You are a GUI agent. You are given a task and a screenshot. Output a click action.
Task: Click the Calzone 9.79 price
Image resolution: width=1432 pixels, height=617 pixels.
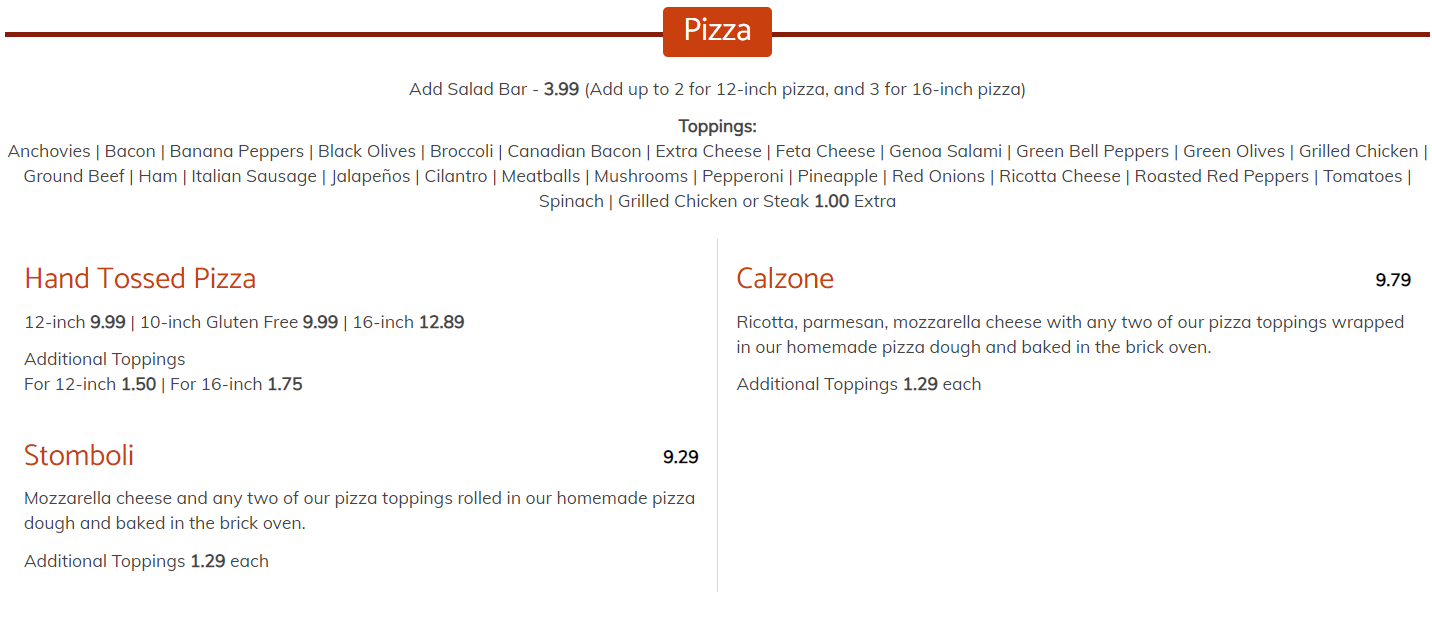[x=1392, y=280]
